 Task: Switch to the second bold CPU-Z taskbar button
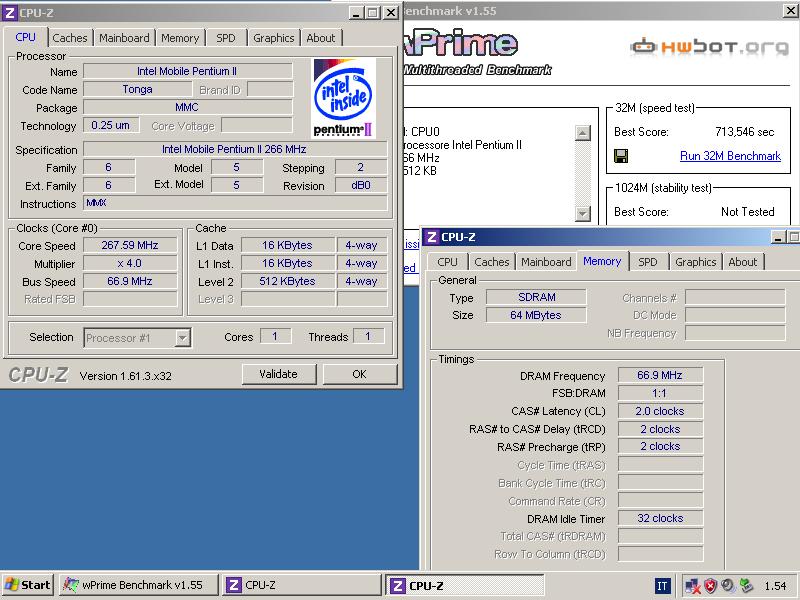[464, 586]
